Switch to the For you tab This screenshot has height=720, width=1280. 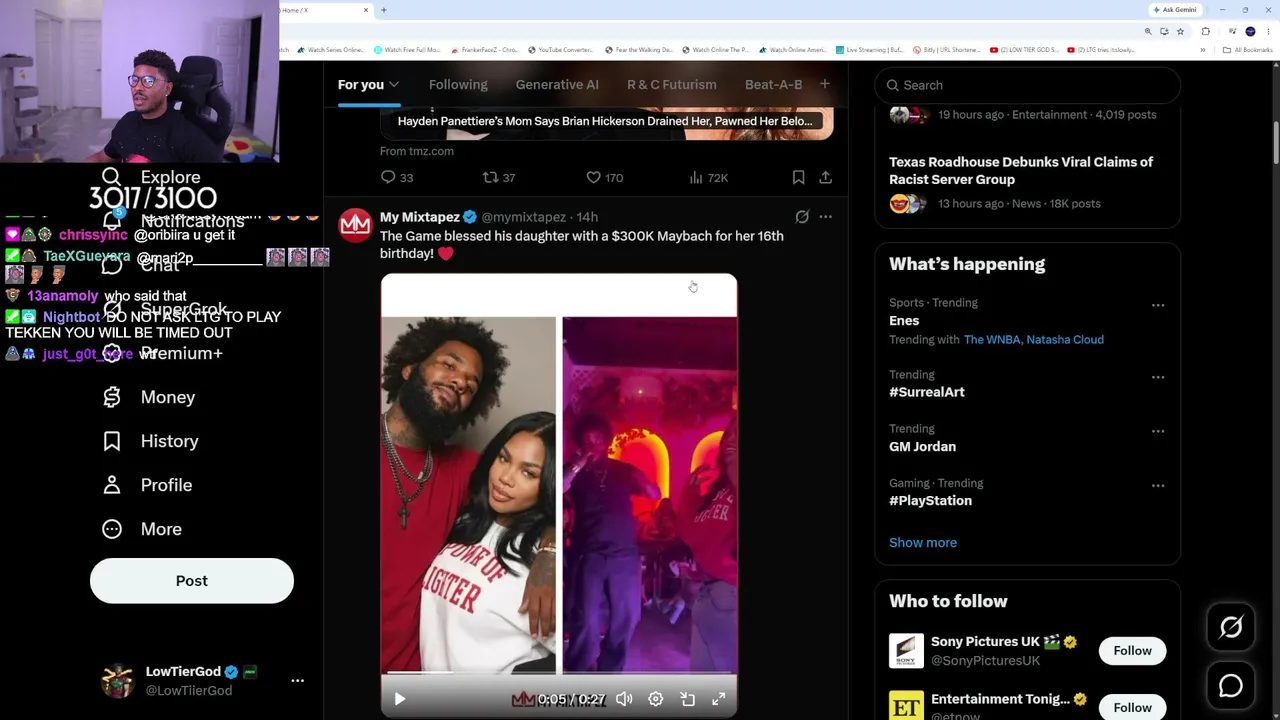coord(360,85)
